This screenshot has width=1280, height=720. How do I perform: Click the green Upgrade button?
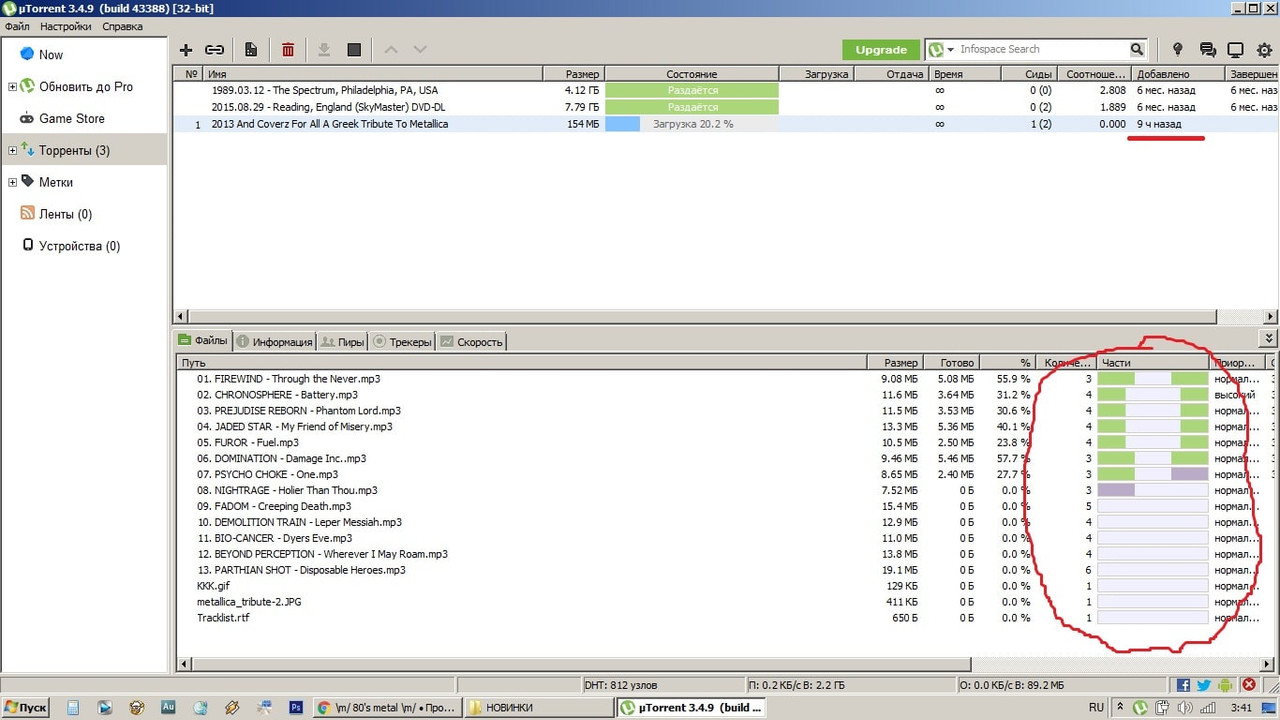click(880, 49)
